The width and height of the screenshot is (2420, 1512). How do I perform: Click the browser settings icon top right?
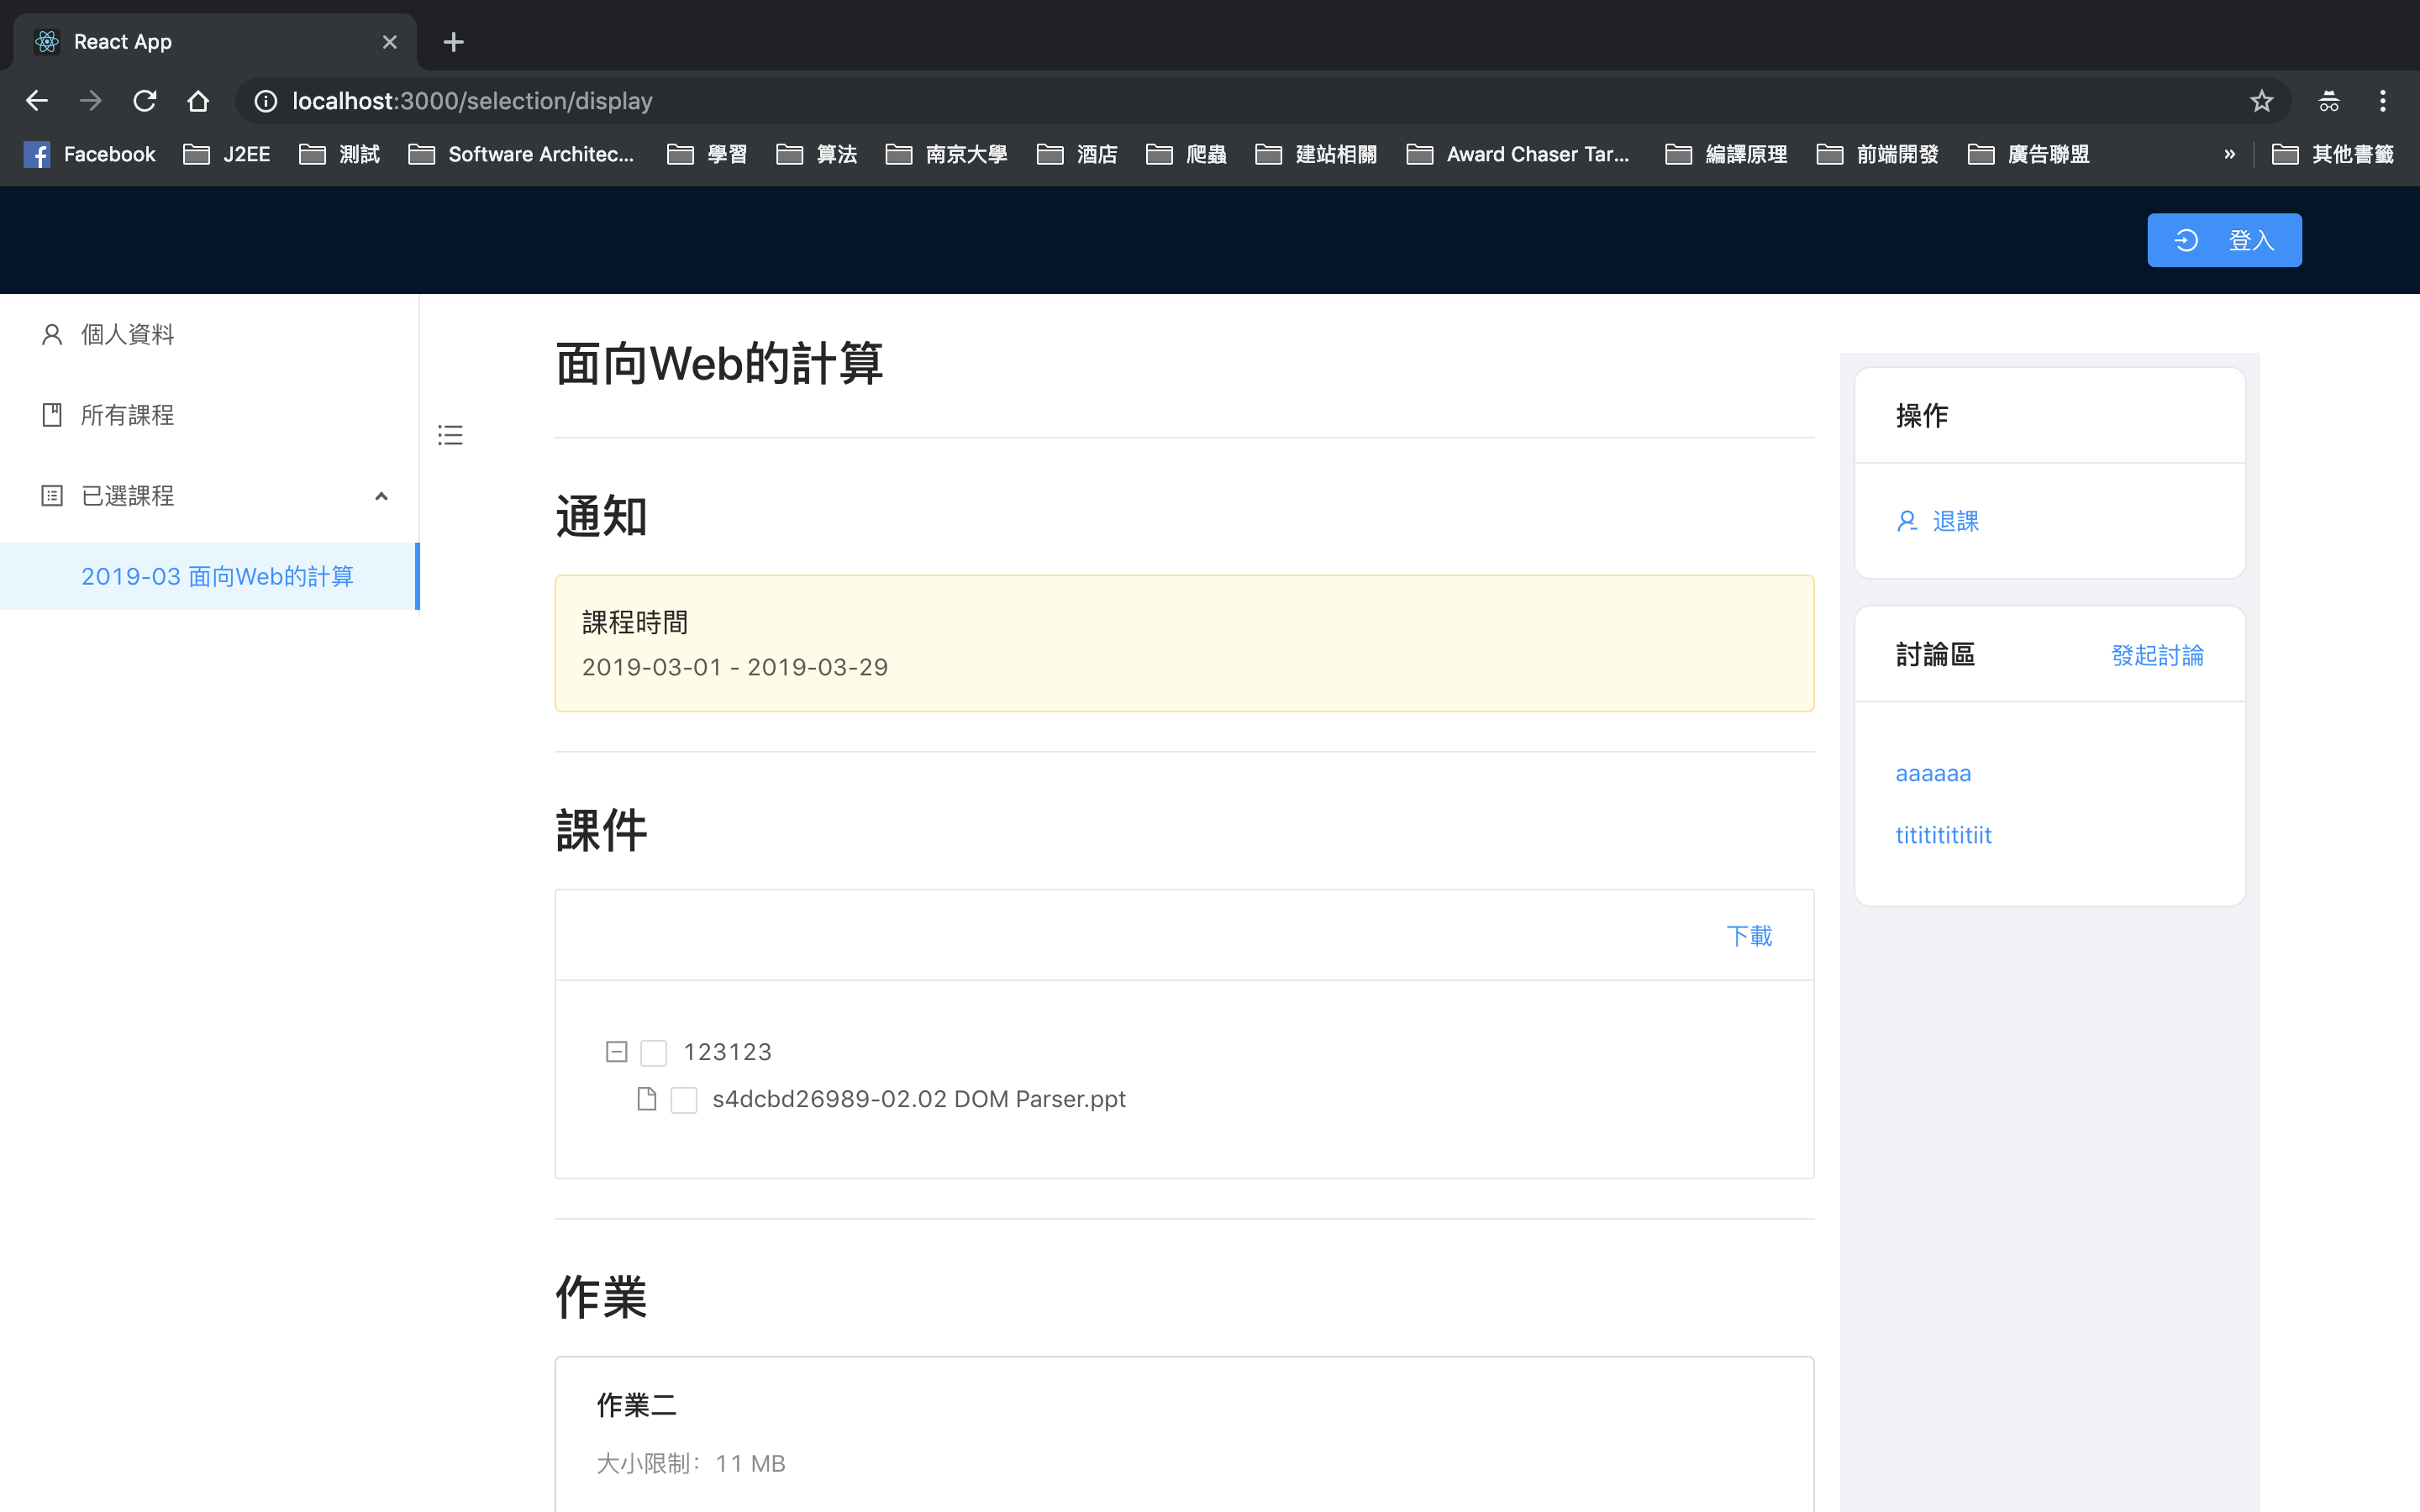[2387, 99]
